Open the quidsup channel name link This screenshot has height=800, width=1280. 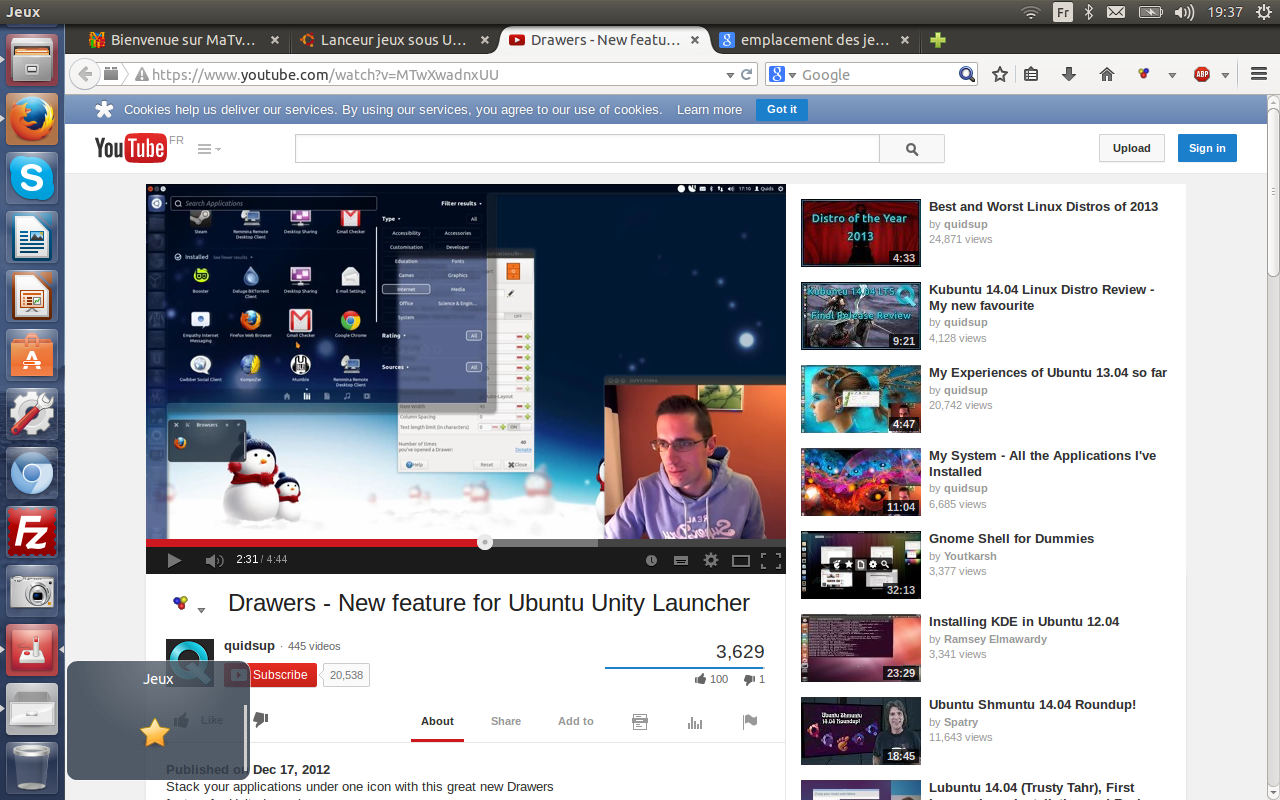pos(249,646)
